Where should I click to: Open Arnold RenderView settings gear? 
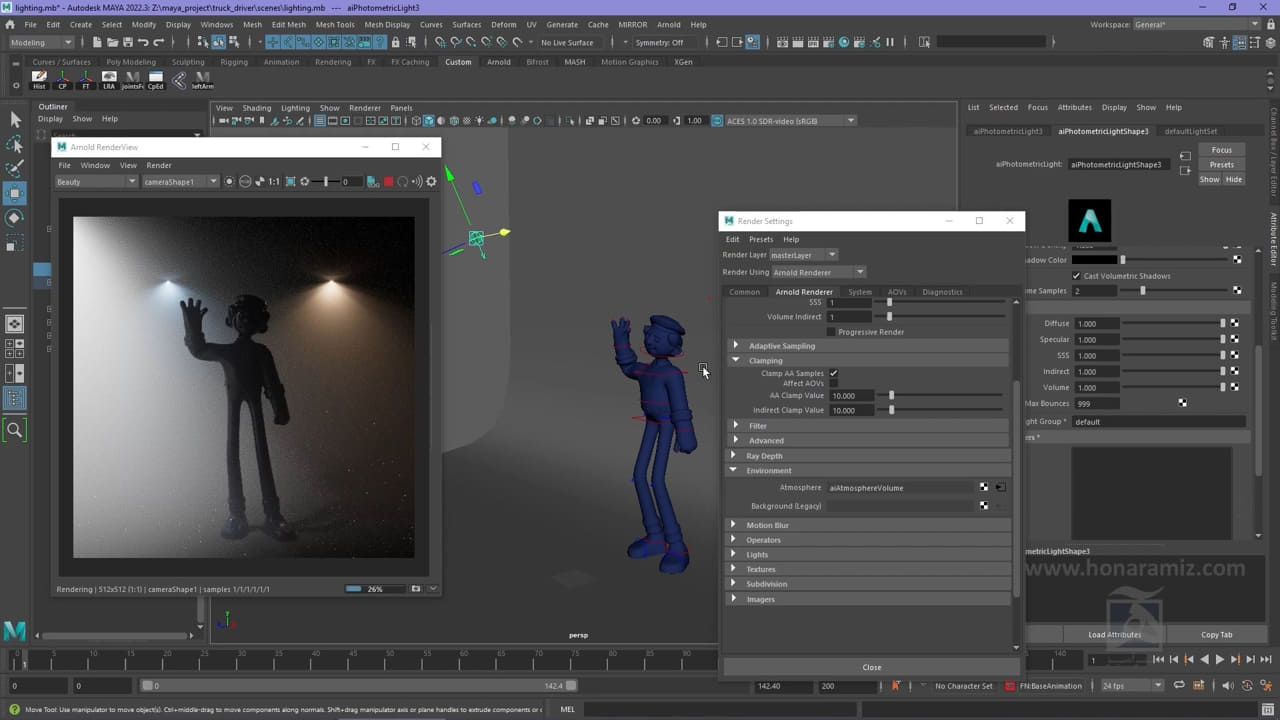click(431, 182)
